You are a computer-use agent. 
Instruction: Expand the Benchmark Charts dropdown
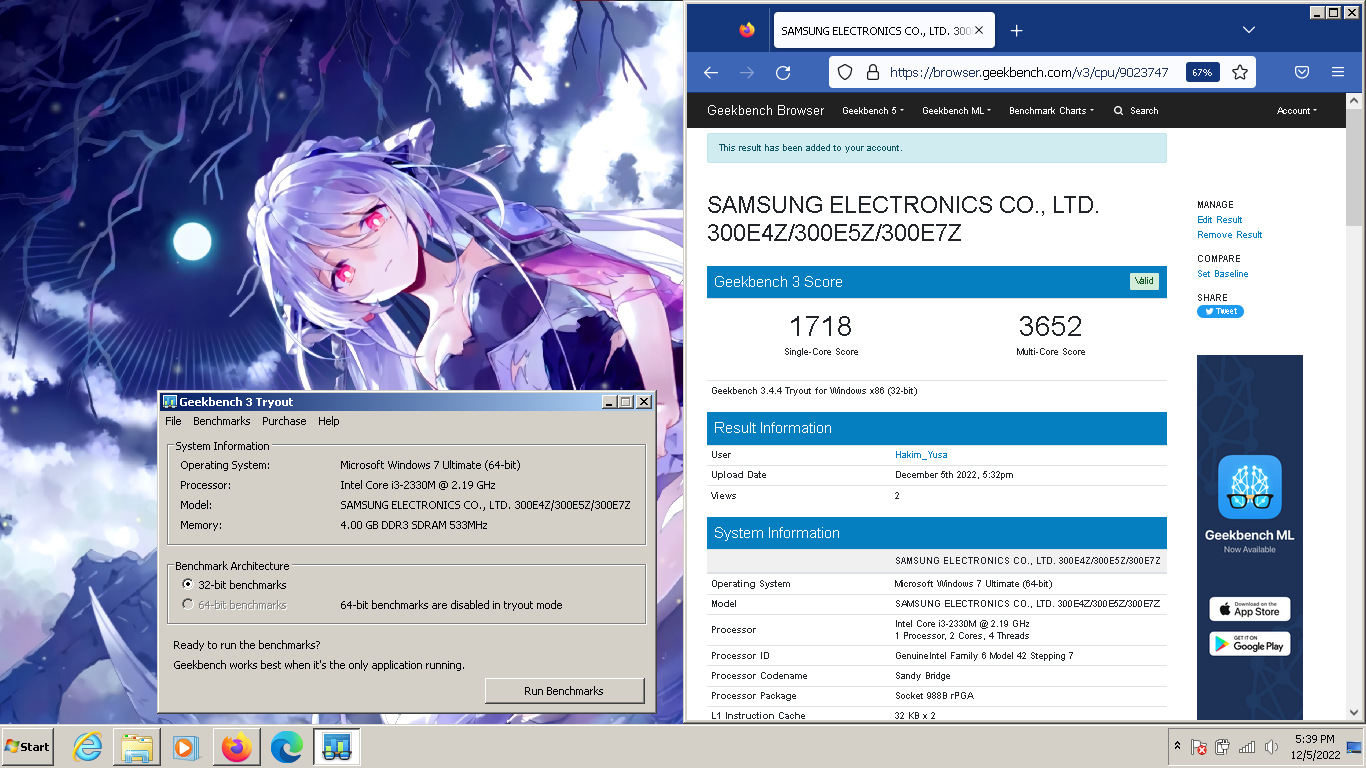click(1051, 111)
